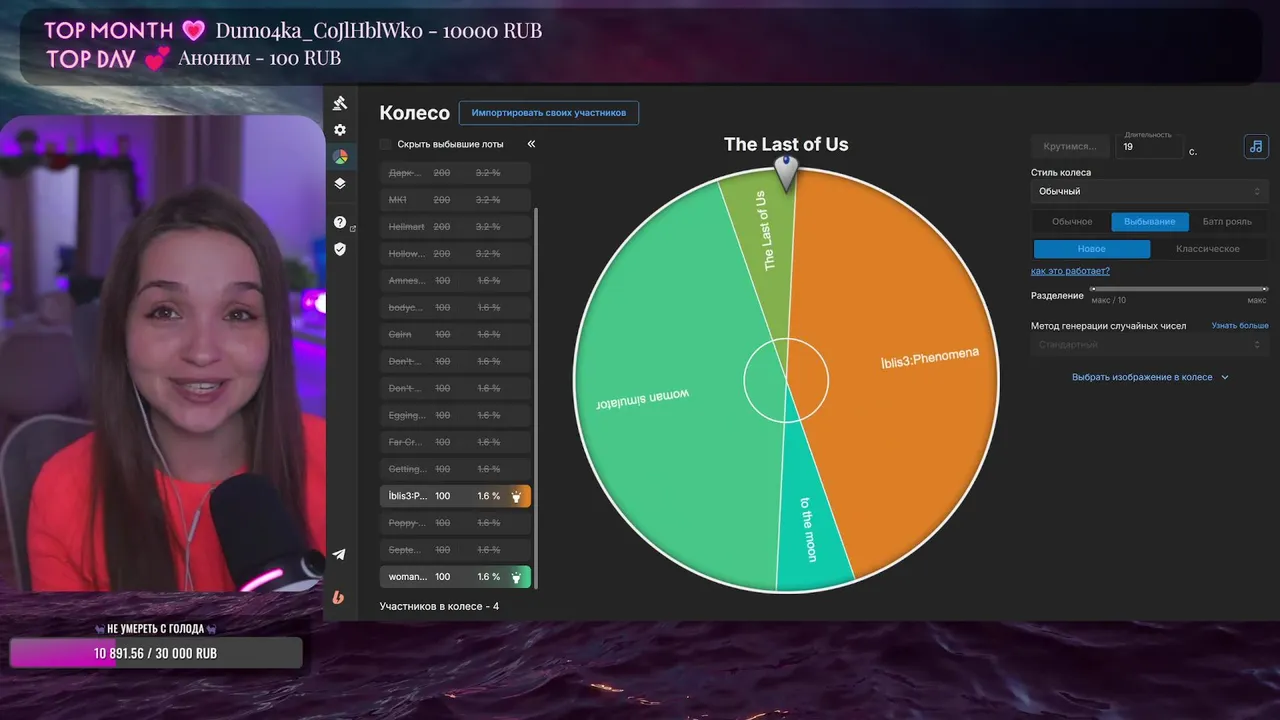Image resolution: width=1280 pixels, height=720 pixels.
Task: Select the crossed-out 'Cairn' lot row
Action: [455, 335]
